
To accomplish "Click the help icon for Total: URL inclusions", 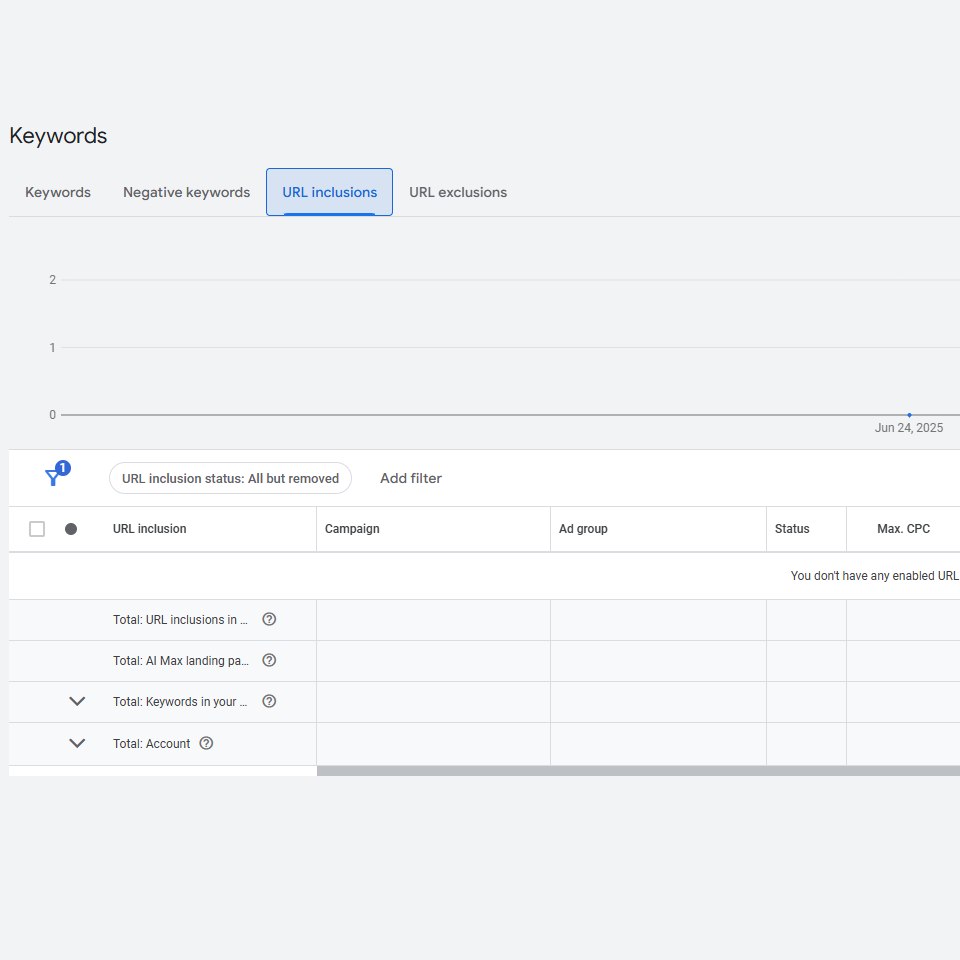I will [269, 619].
